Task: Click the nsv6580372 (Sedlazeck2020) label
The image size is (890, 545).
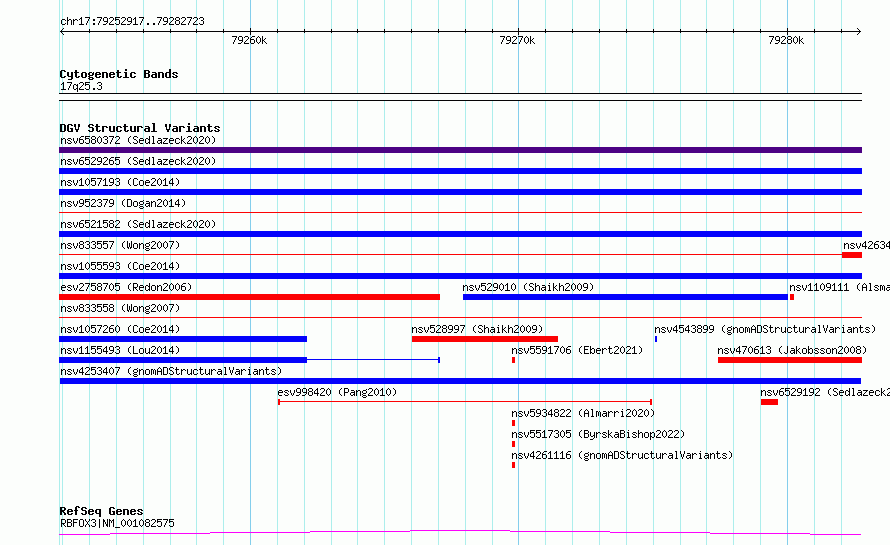Action: pos(138,140)
